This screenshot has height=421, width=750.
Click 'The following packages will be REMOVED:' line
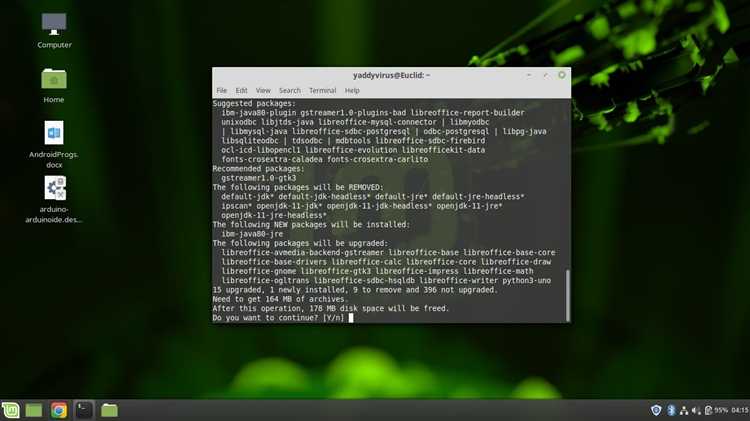pos(298,188)
